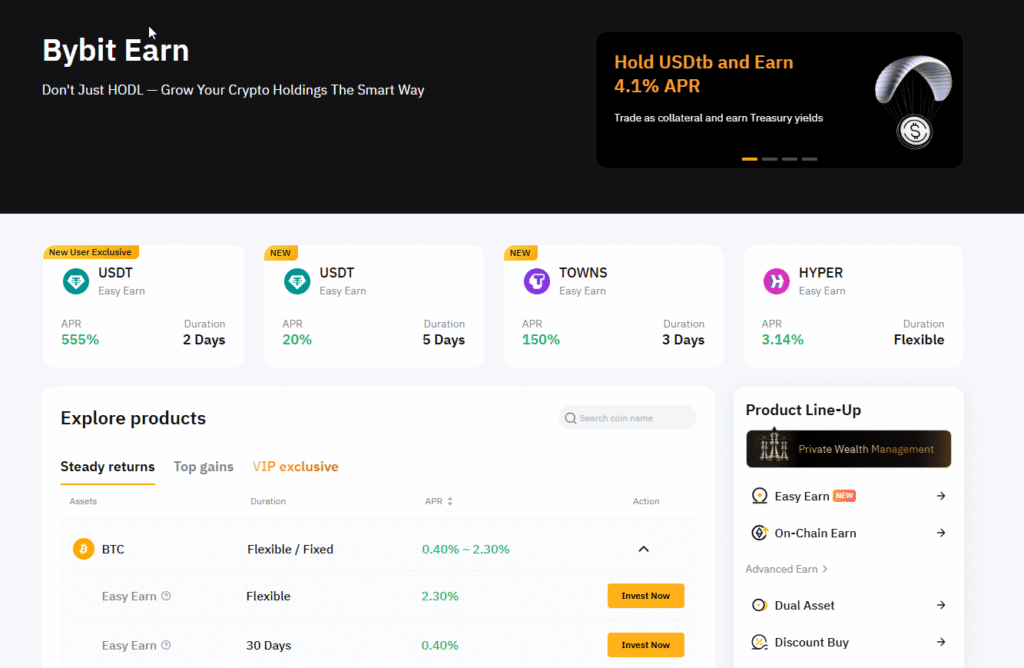Open Dual Asset in Product Line-Up
Image resolution: width=1024 pixels, height=668 pixels.
click(x=848, y=605)
